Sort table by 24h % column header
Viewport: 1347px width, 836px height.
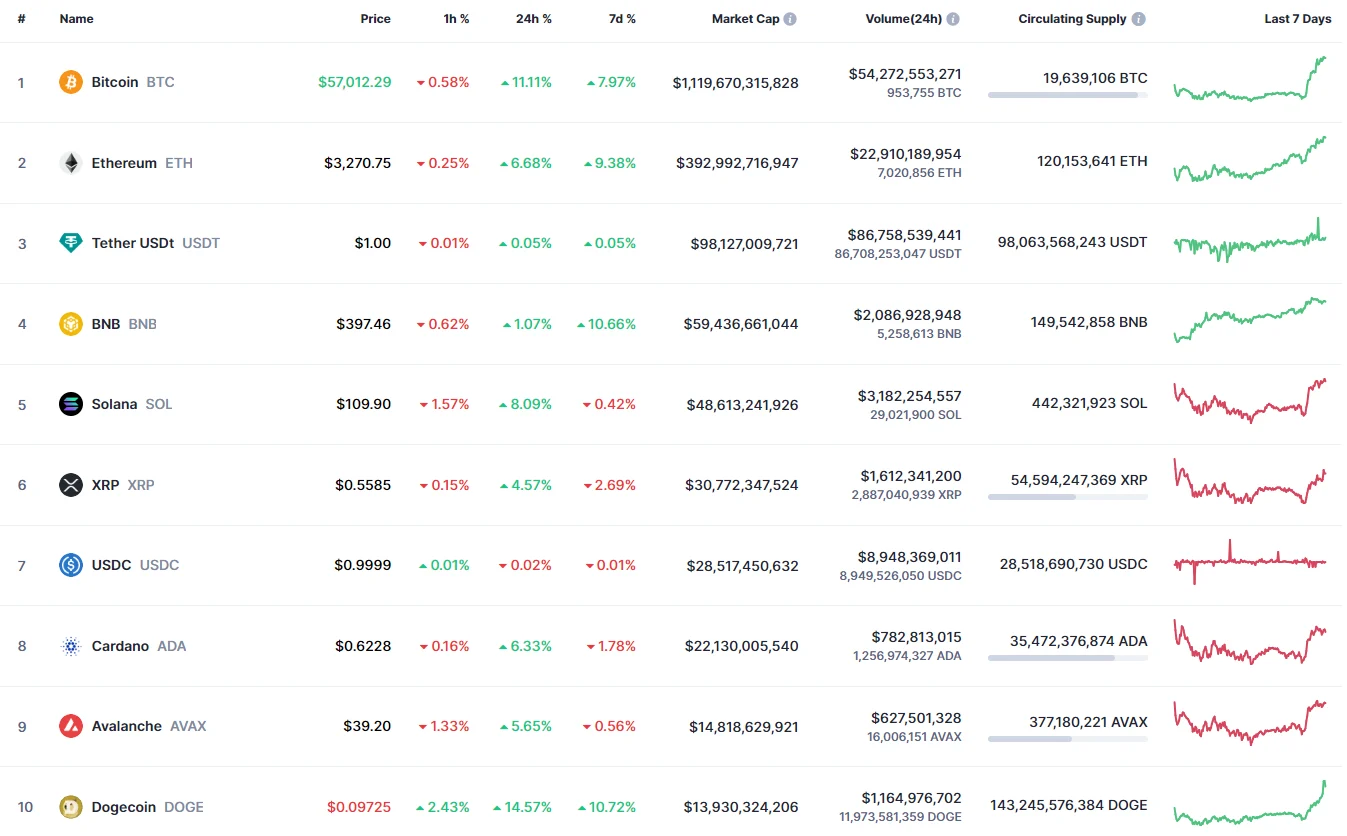point(531,19)
